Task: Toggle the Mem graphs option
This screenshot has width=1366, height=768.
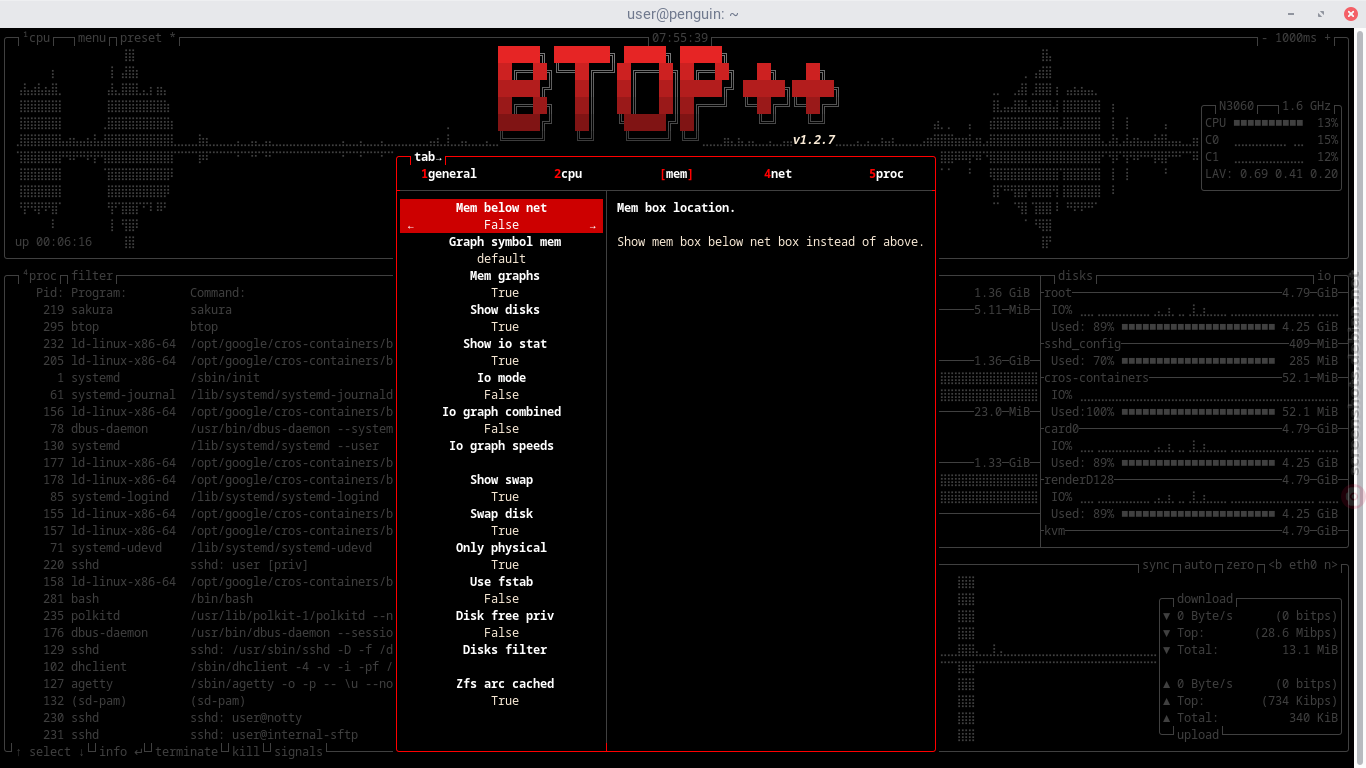Action: [505, 284]
